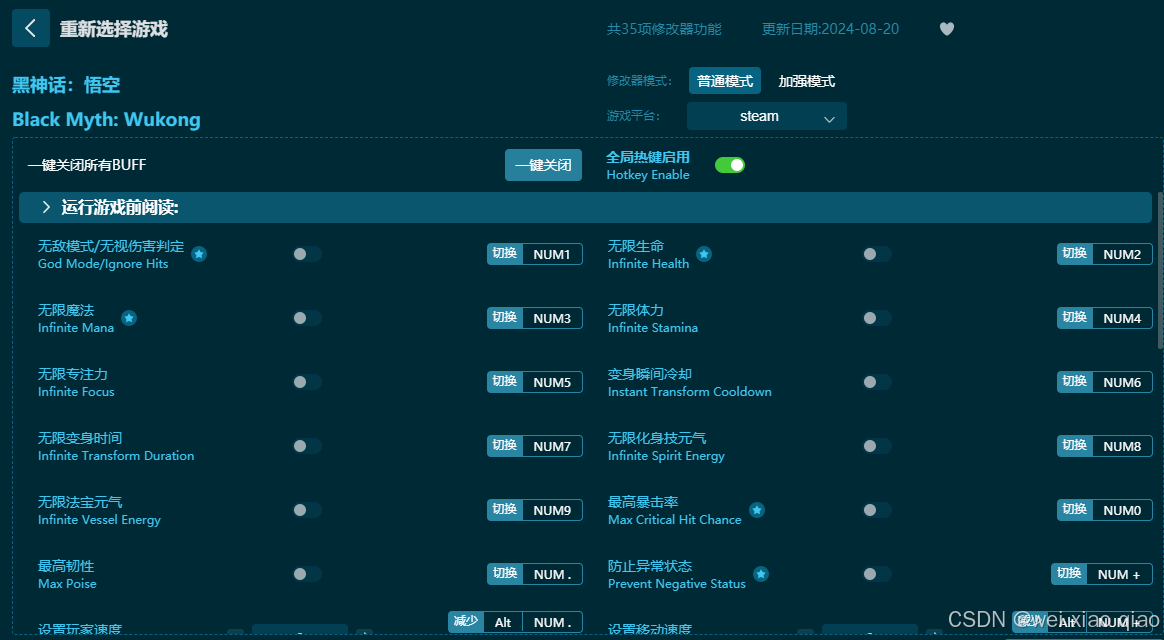Click 切换 button for NUM1 hotkey
The height and width of the screenshot is (640, 1164).
[505, 254]
